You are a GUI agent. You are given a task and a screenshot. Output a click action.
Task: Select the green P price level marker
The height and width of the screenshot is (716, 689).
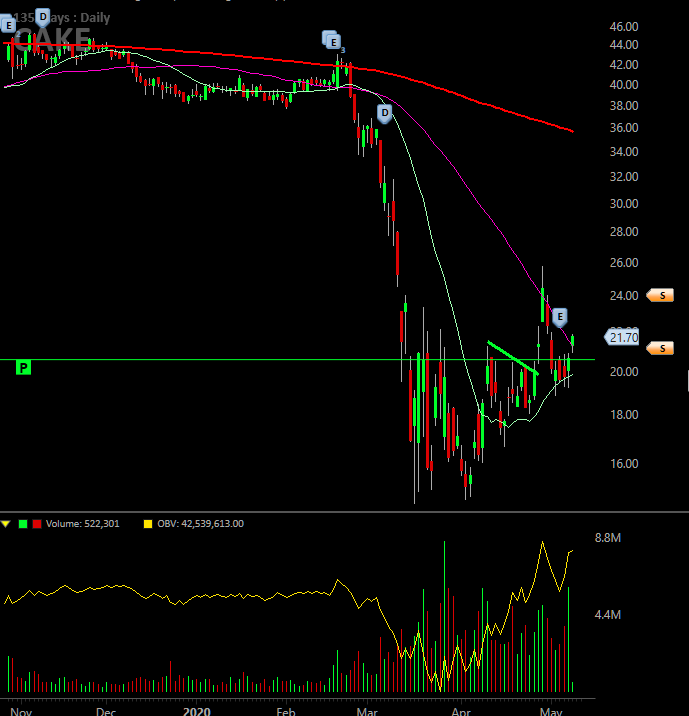(23, 367)
